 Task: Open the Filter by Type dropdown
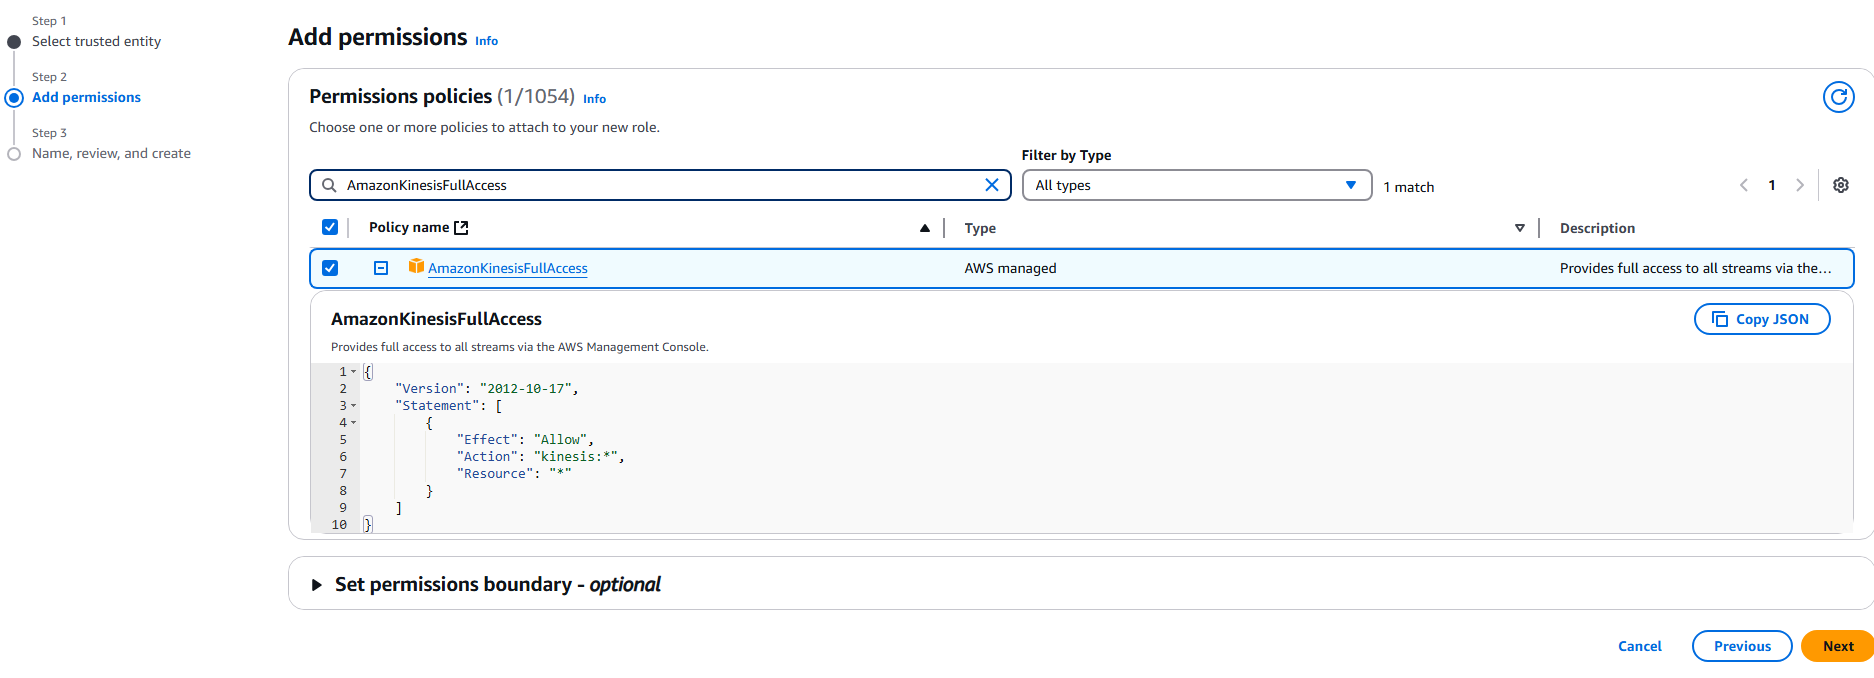tap(1196, 185)
